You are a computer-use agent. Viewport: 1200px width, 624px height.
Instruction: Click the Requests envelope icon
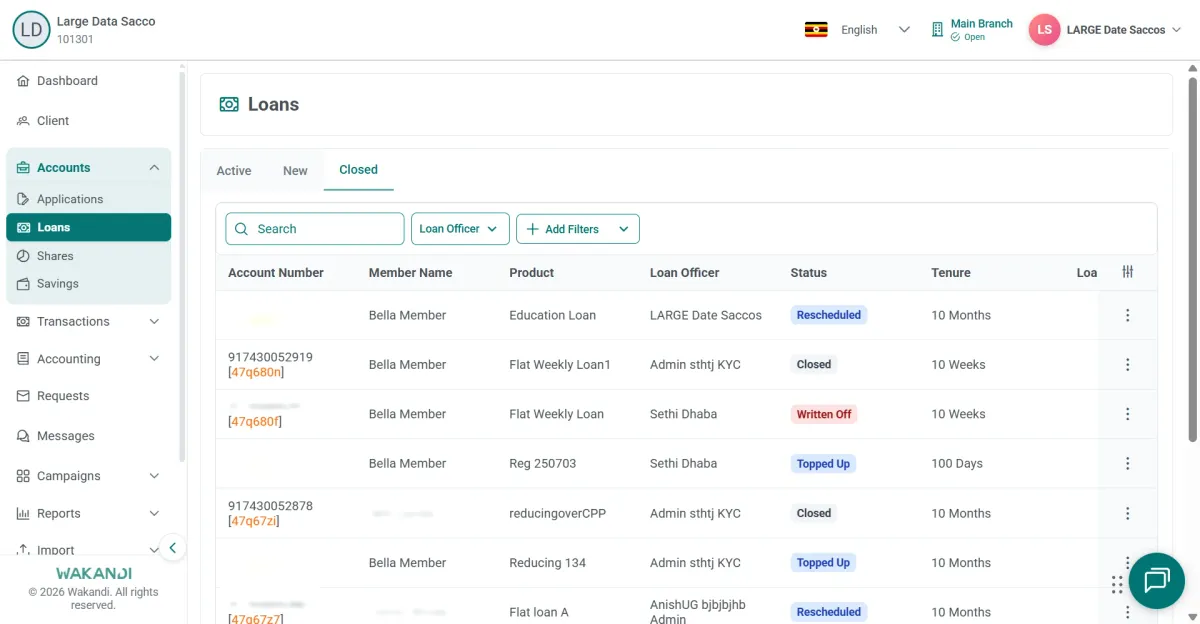click(23, 396)
